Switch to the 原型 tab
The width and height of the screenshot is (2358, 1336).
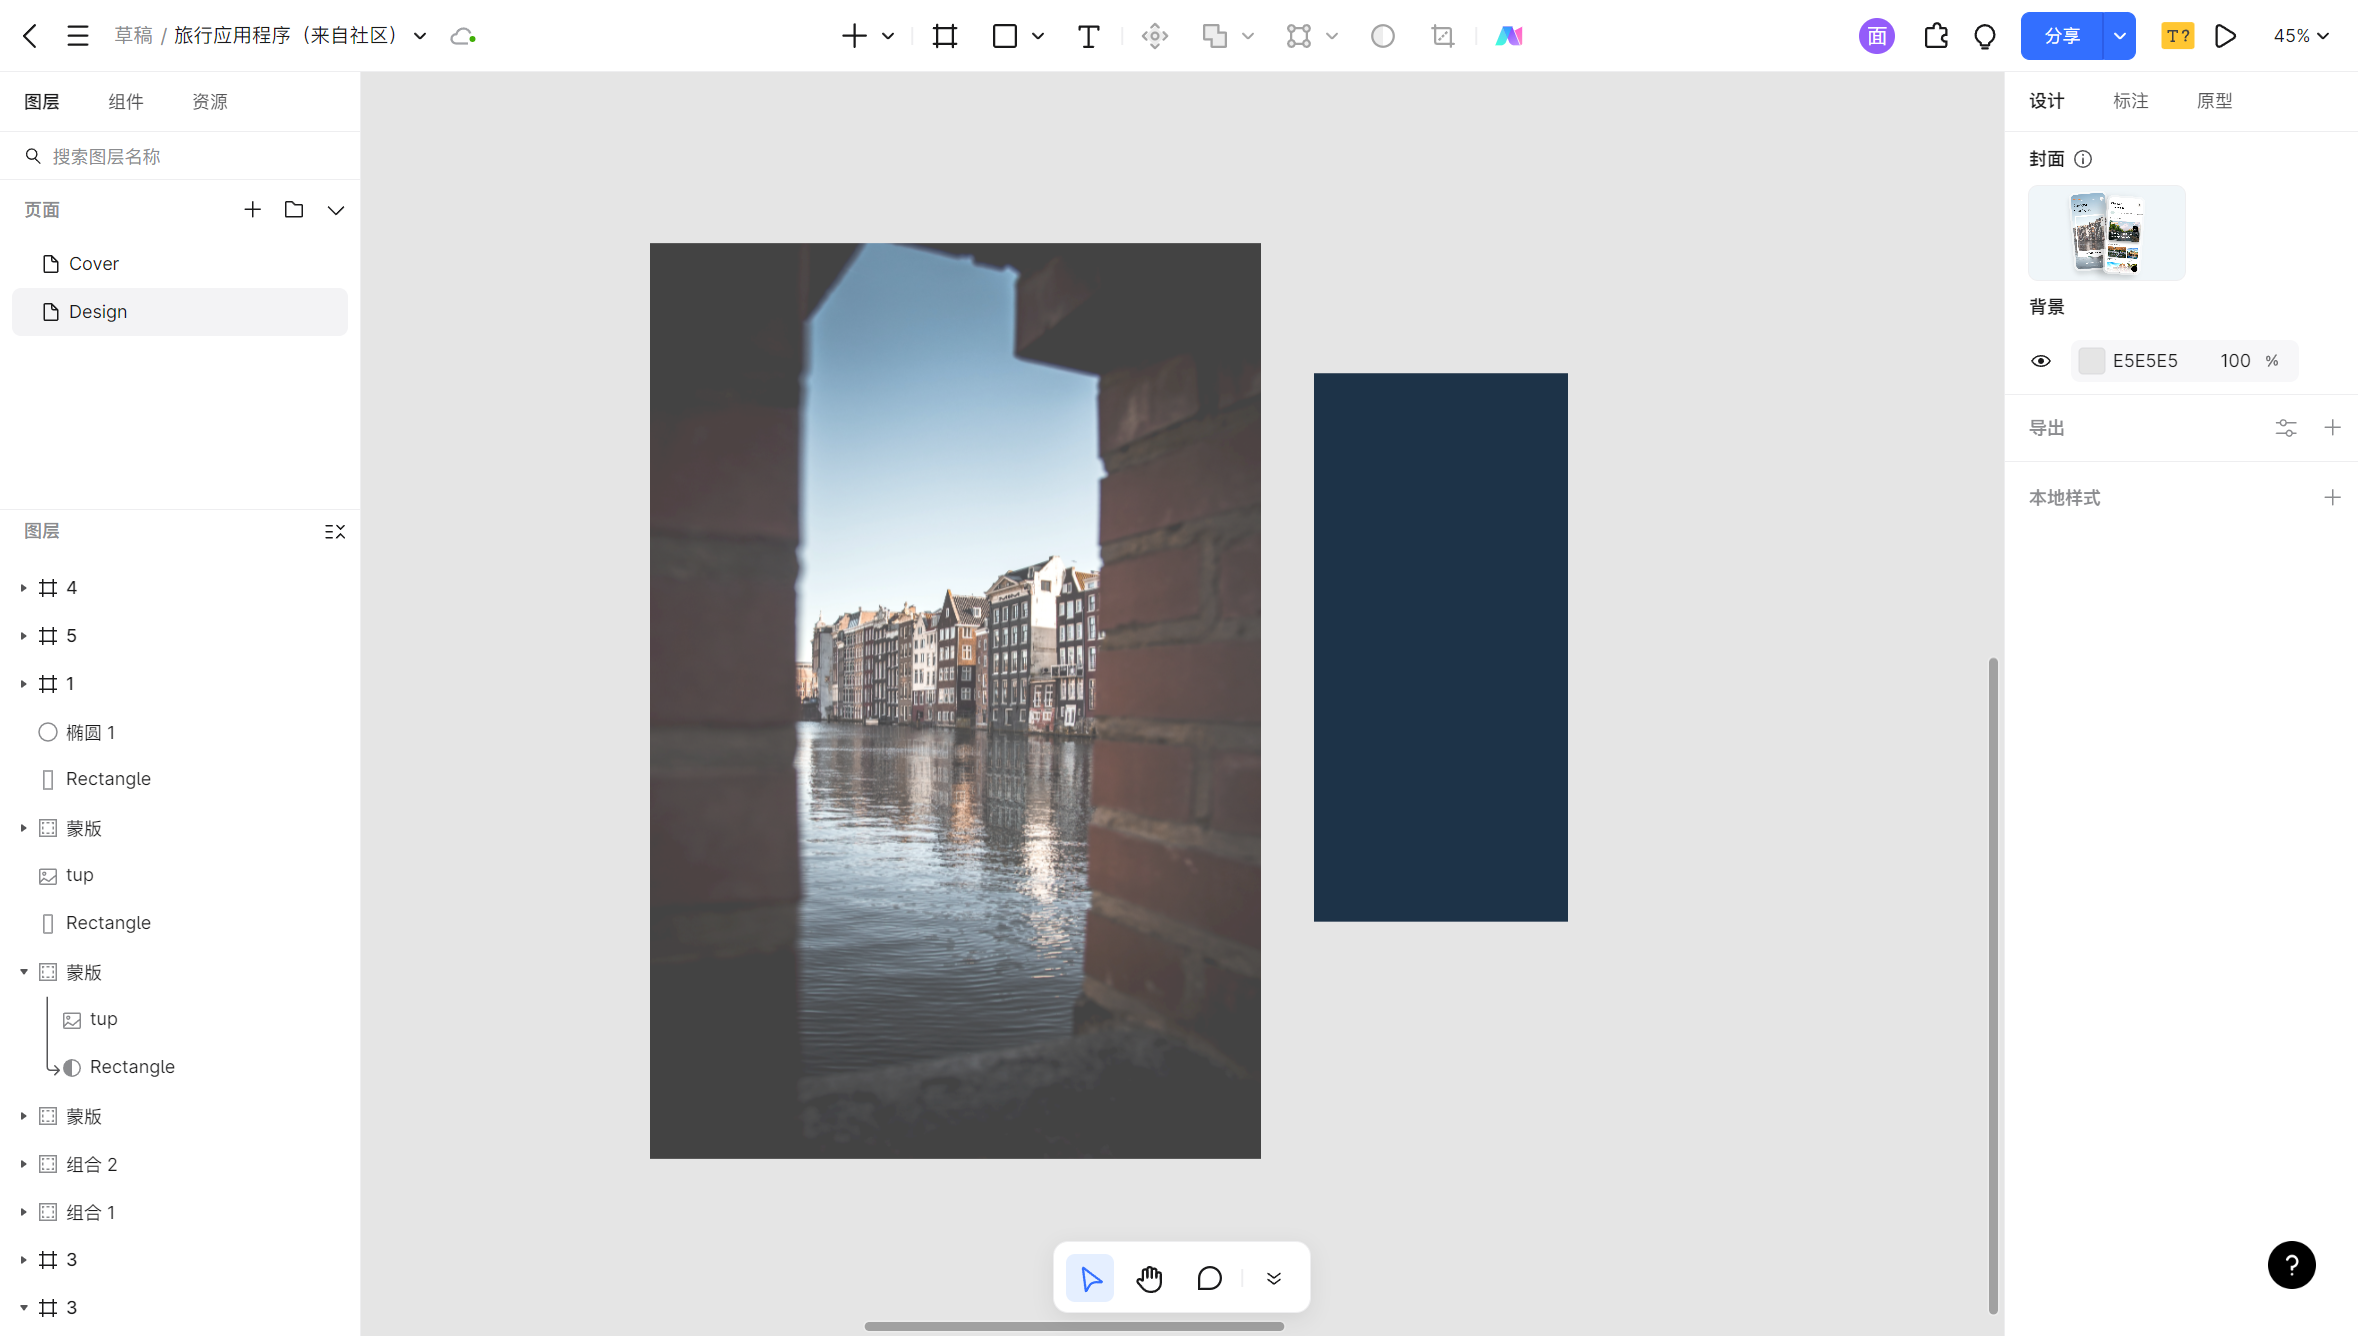(2214, 101)
